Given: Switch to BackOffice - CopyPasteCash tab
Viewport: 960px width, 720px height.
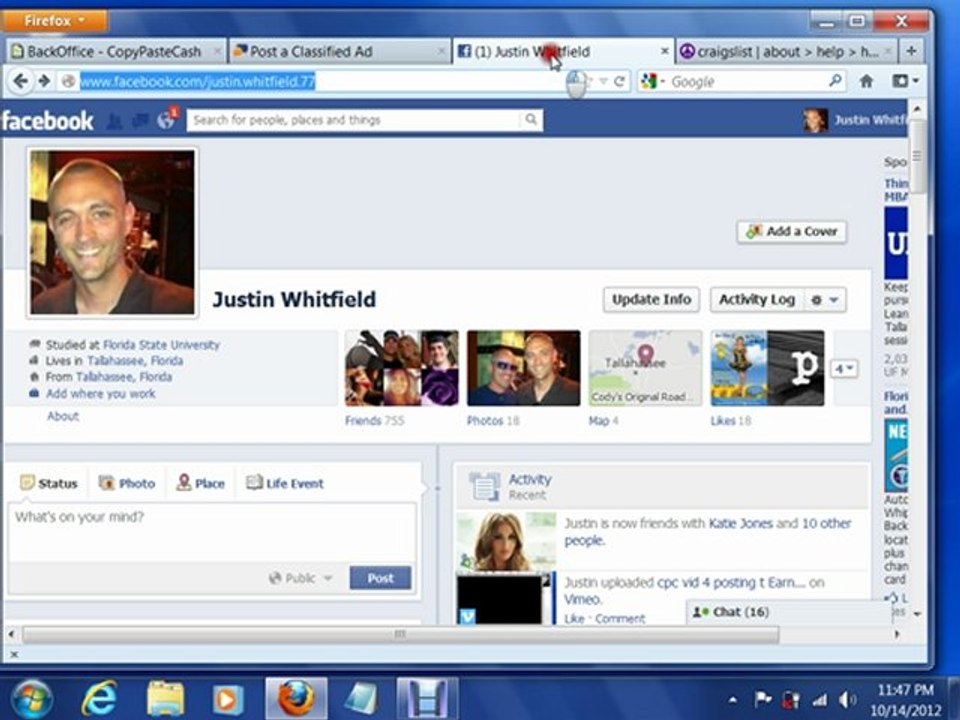Looking at the screenshot, I should (115, 51).
